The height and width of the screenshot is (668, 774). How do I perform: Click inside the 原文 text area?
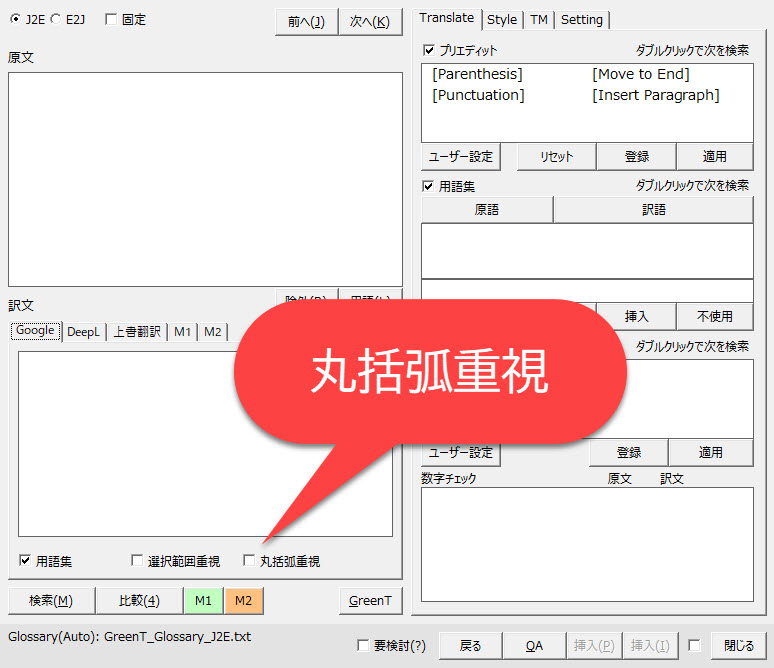(x=205, y=179)
